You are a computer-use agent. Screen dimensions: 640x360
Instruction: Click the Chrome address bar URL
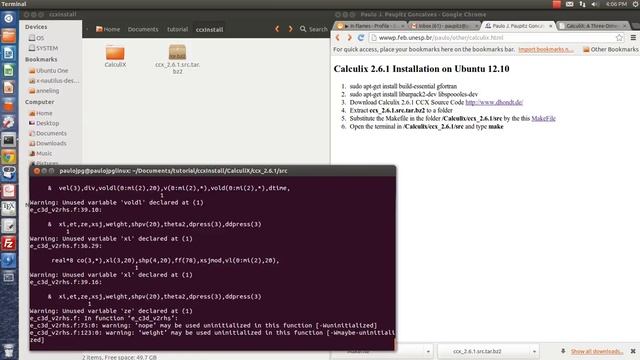point(492,38)
